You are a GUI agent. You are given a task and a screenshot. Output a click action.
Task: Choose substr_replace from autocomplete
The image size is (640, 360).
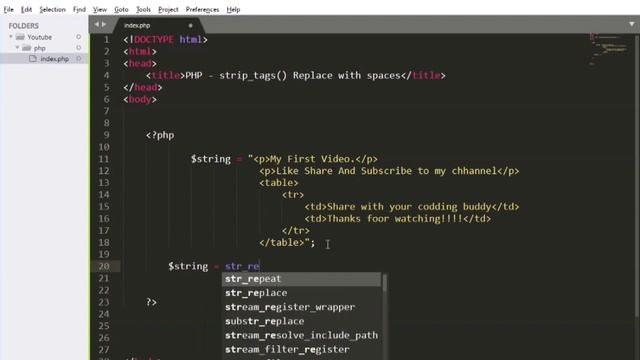click(x=302, y=321)
